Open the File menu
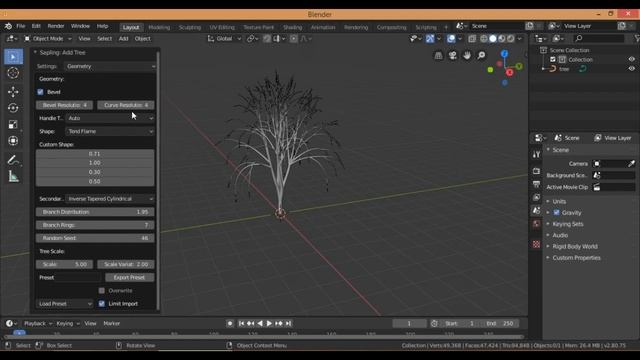The image size is (640, 360). [20, 26]
